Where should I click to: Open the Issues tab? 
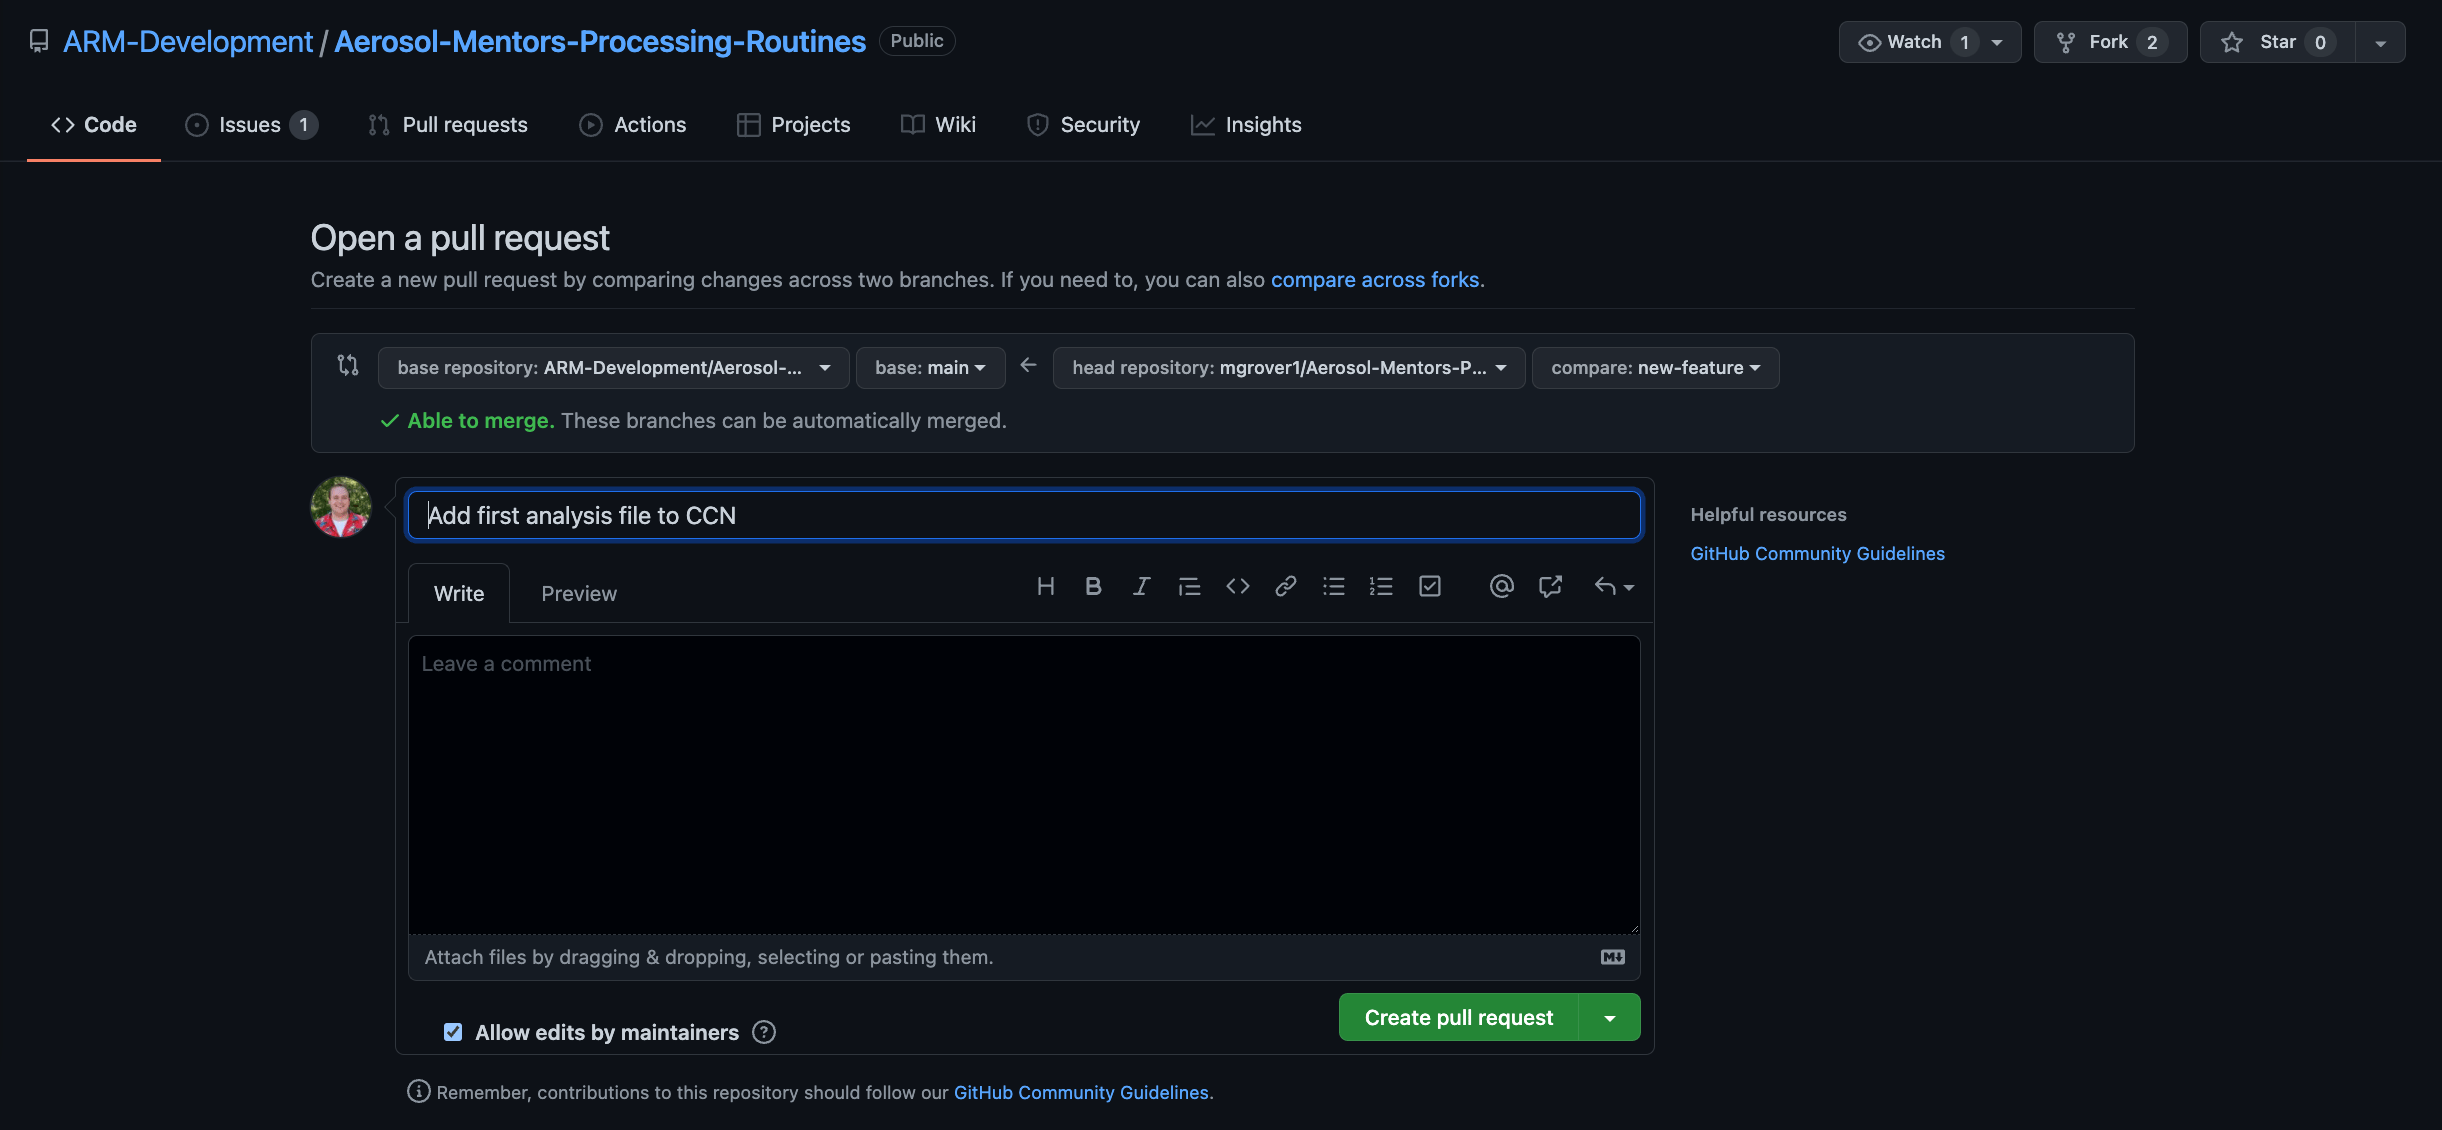[x=250, y=125]
